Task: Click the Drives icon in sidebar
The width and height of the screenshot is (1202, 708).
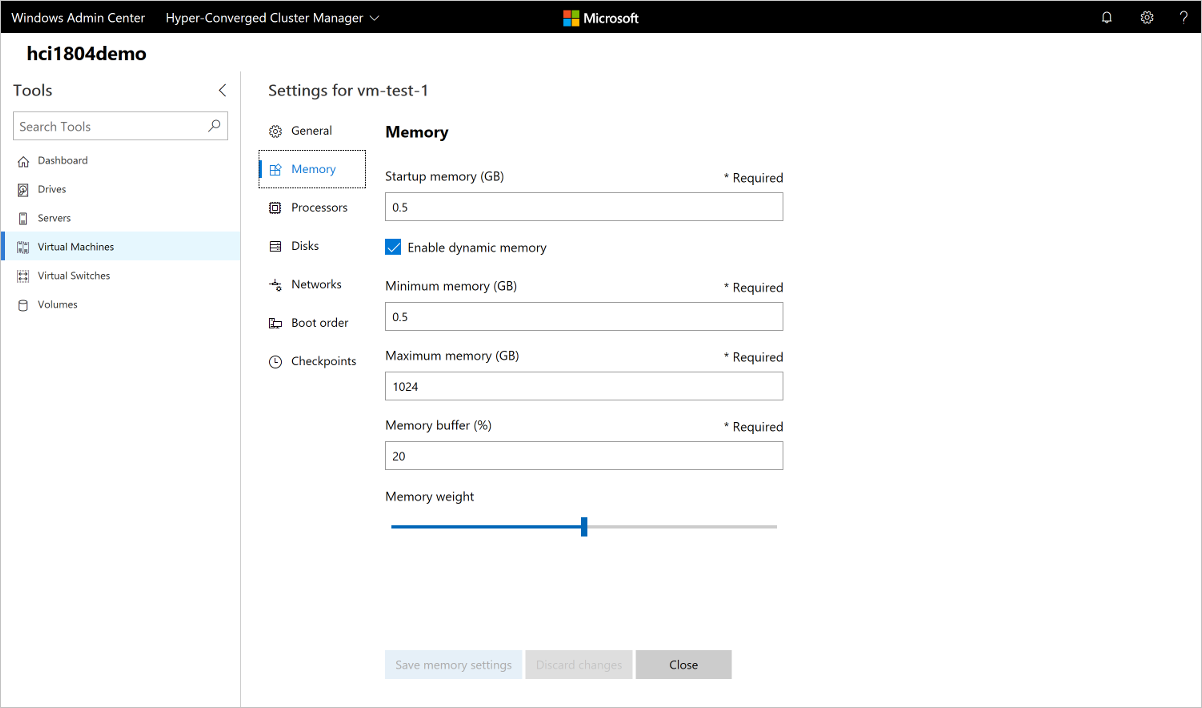Action: coord(23,190)
